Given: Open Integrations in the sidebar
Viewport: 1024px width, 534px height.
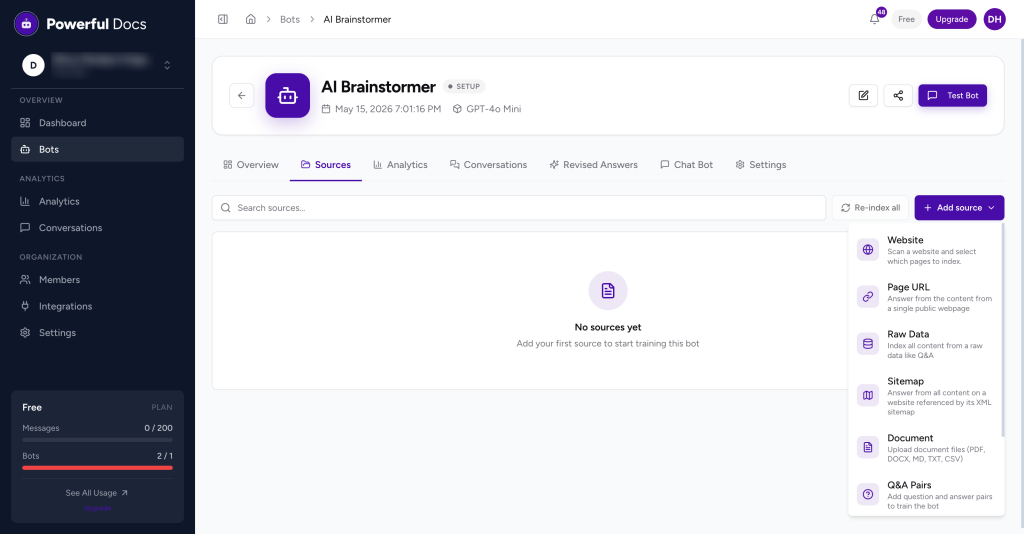Looking at the screenshot, I should [x=97, y=306].
